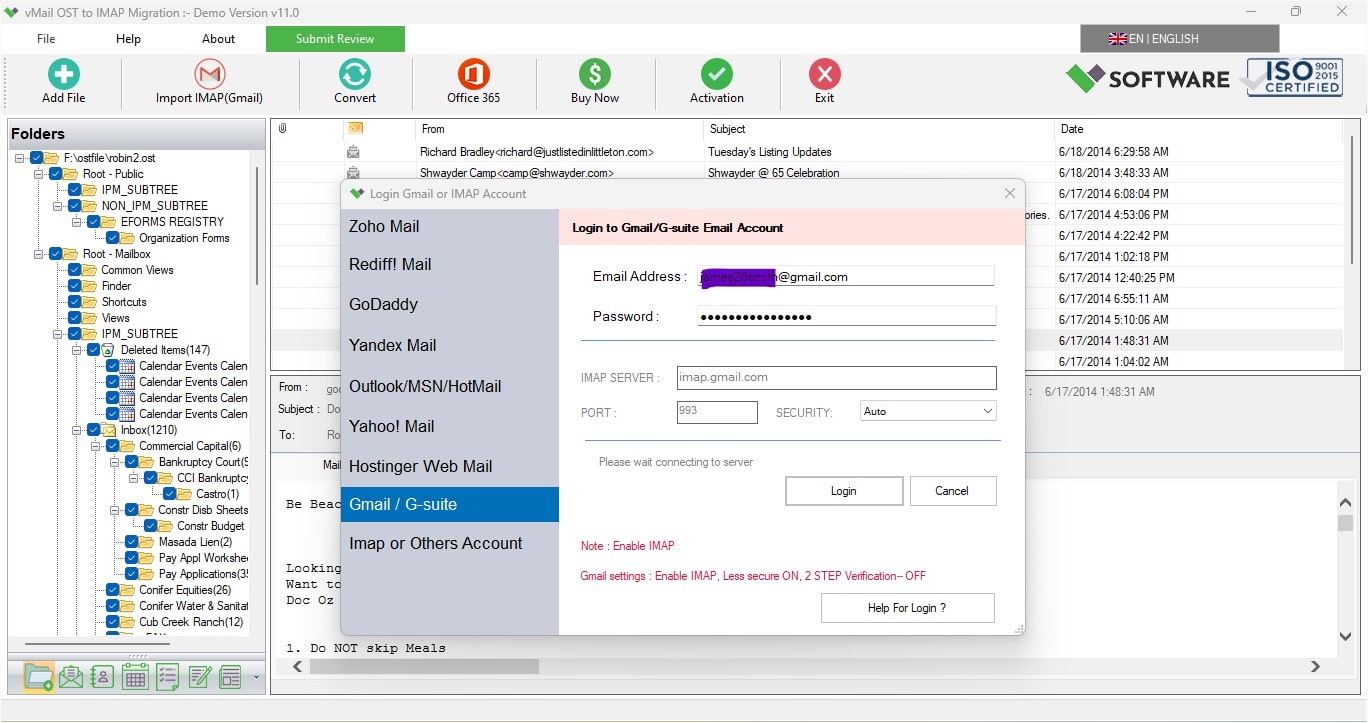Collapse the F:\ostfile\robin2.ost tree node
The width and height of the screenshot is (1368, 723).
[x=20, y=158]
